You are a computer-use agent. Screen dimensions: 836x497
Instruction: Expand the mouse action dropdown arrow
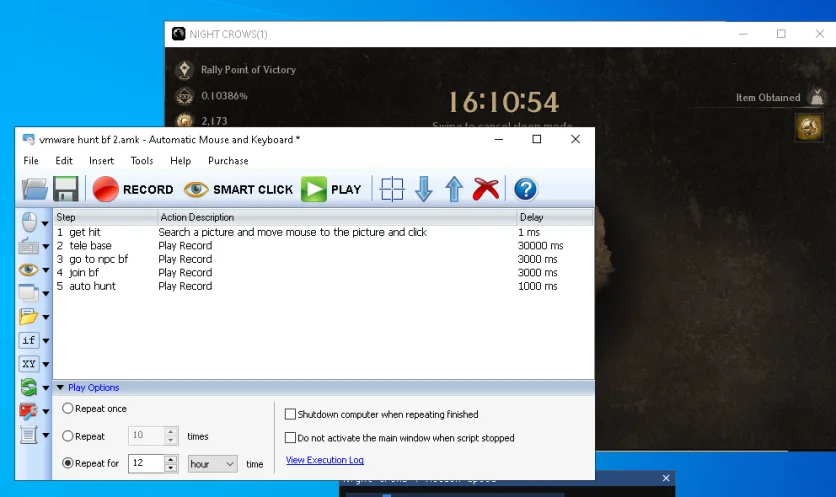(x=45, y=223)
